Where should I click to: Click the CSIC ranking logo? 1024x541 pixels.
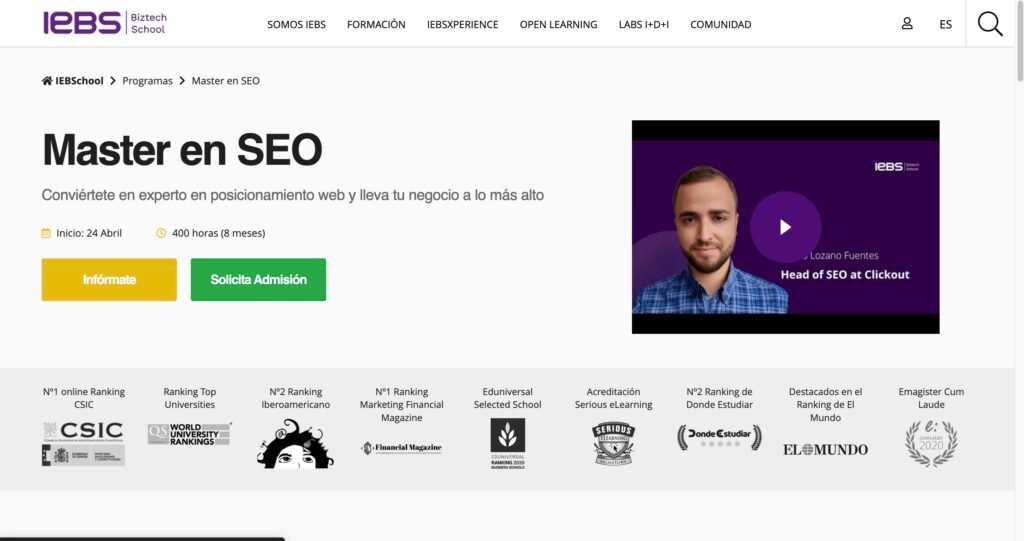[x=84, y=444]
